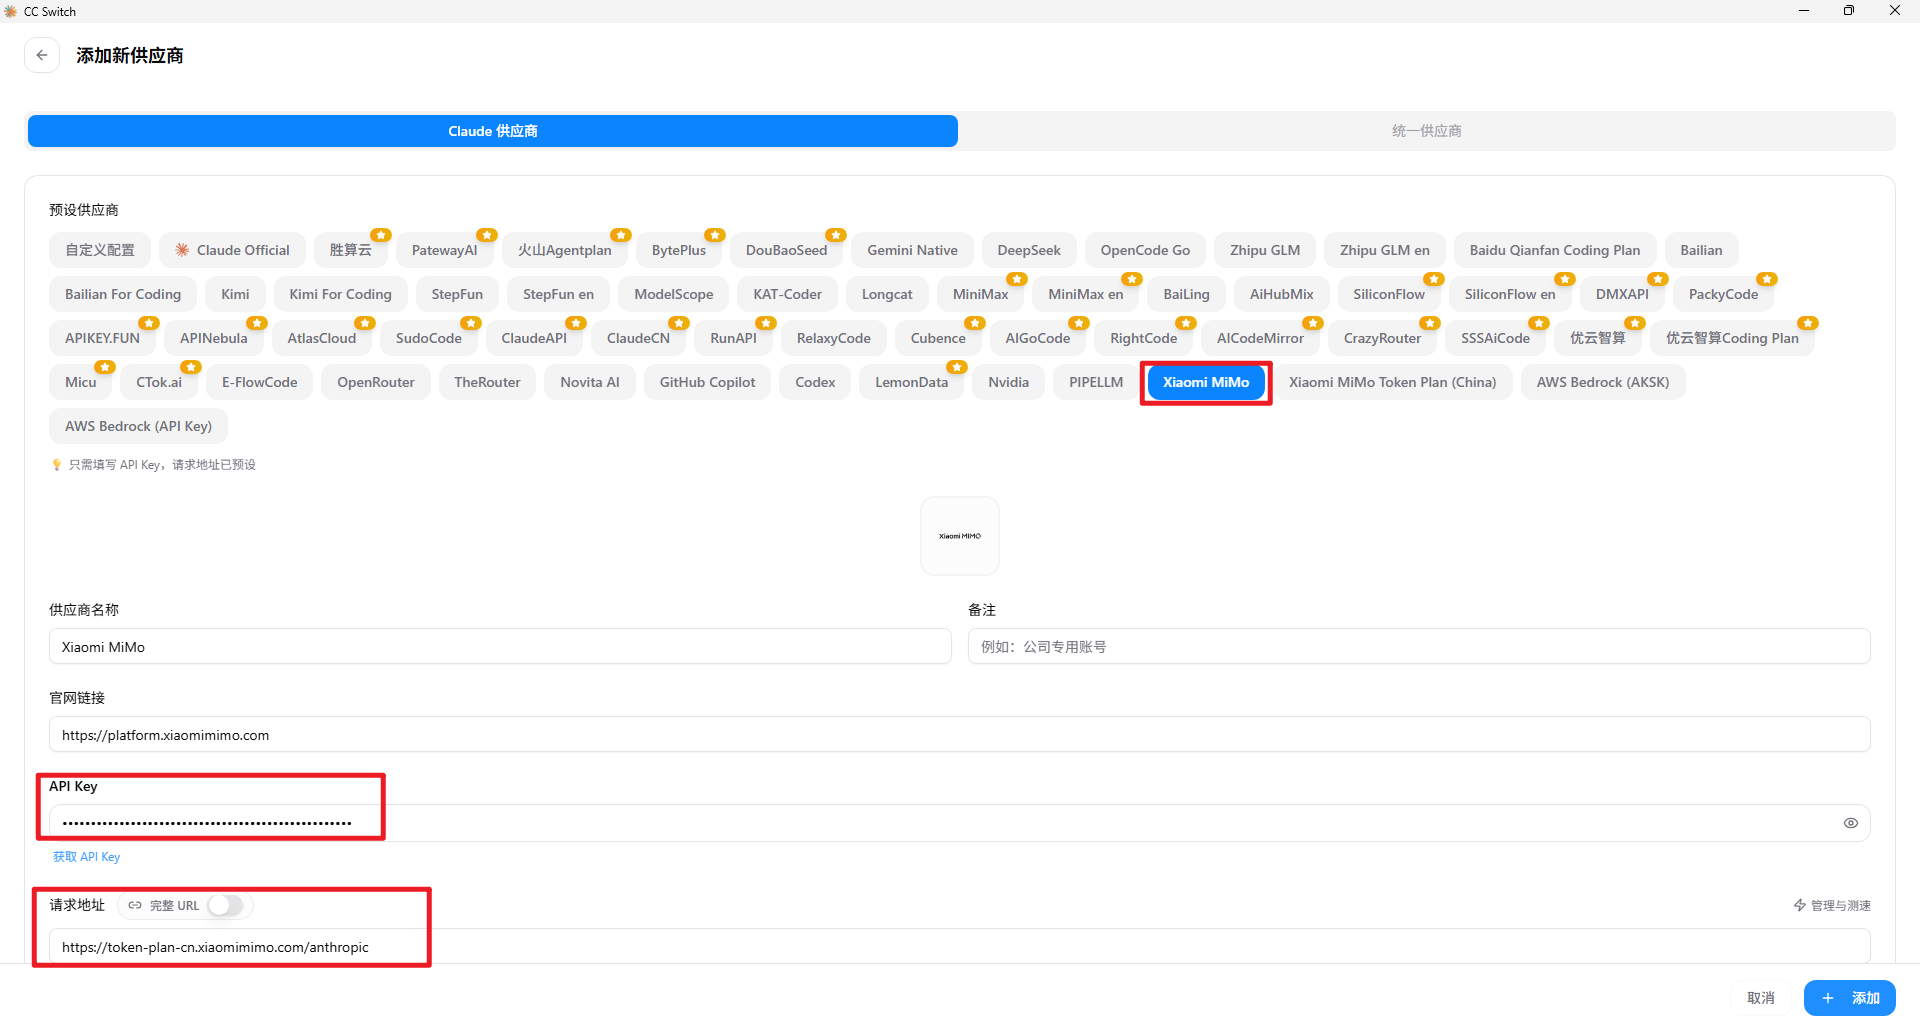Choose Gemini Native preset
Viewport: 1920px width, 1028px height.
click(912, 250)
